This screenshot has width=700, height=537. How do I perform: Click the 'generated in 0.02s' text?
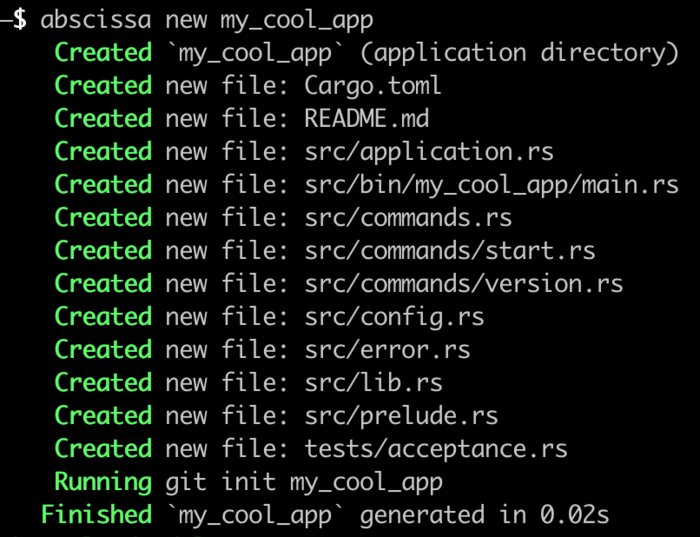click(x=484, y=515)
